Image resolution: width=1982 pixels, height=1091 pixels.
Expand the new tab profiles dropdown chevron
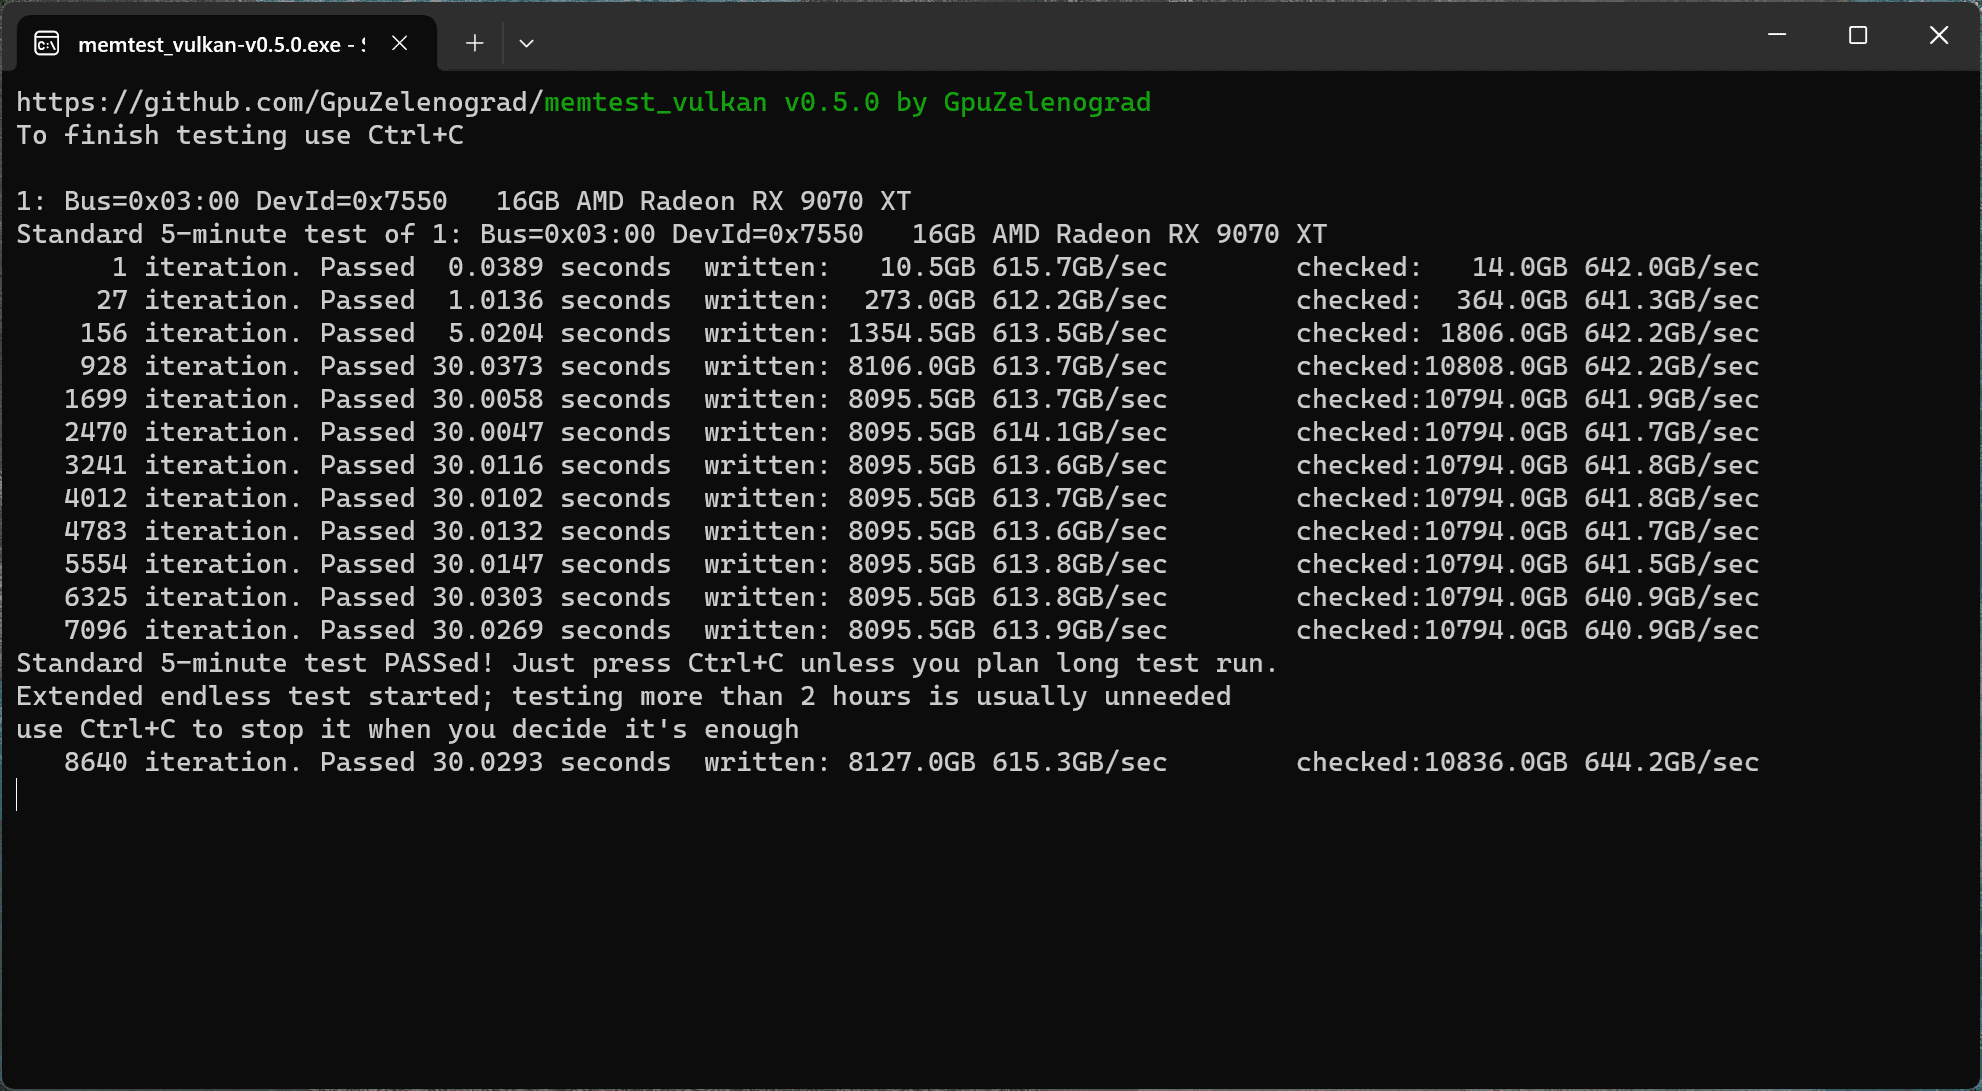click(526, 43)
